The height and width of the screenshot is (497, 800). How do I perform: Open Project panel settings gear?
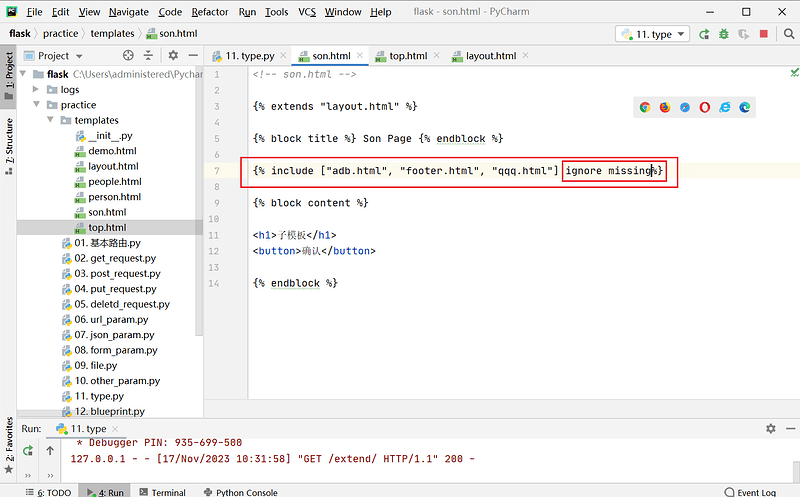[x=173, y=55]
